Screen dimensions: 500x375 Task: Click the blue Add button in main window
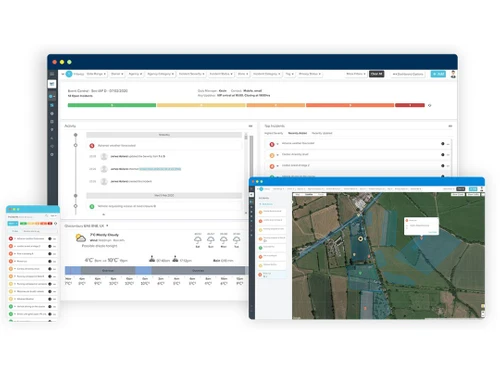(x=438, y=74)
